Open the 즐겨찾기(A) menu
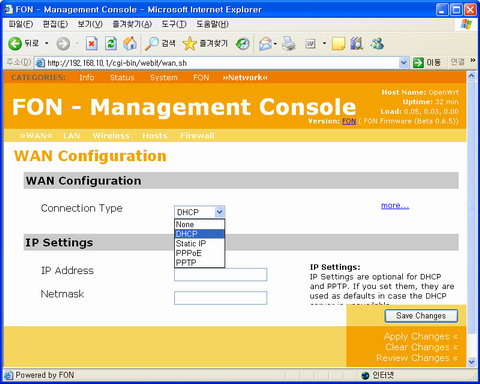This screenshot has width=480, height=384. (x=132, y=24)
